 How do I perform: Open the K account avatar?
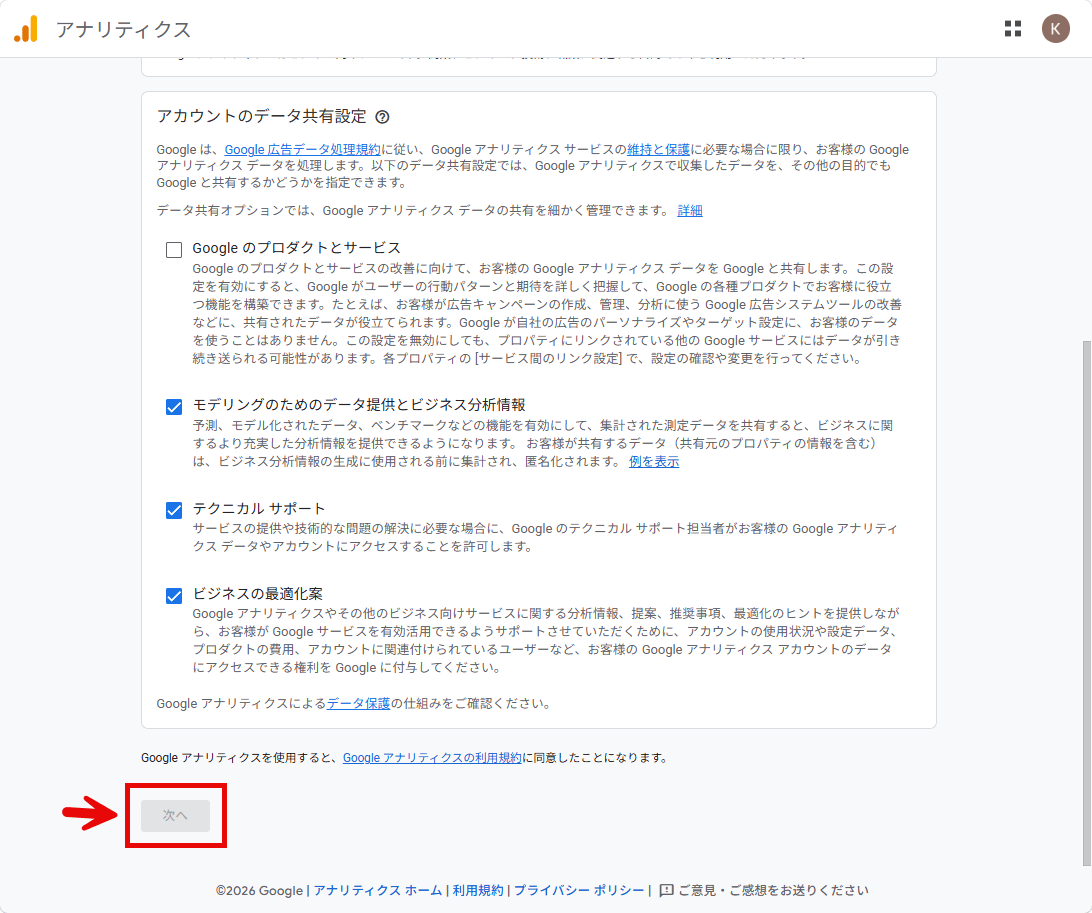1055,29
